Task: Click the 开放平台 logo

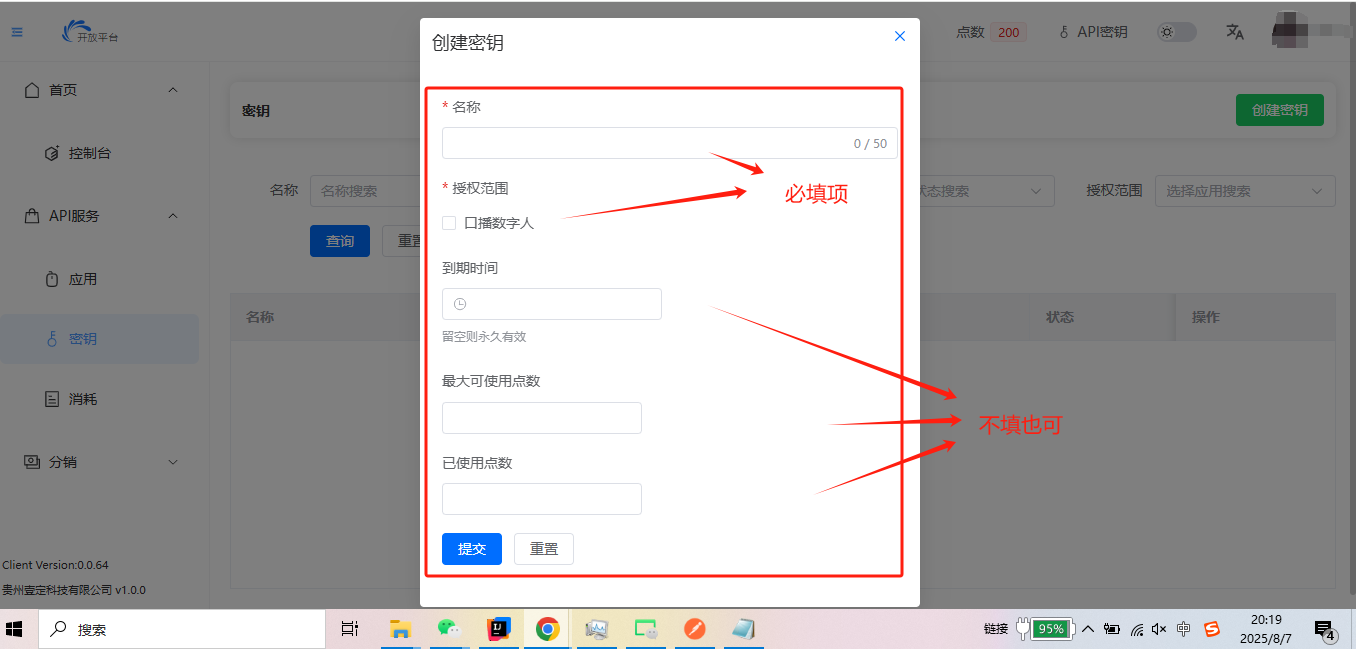Action: (90, 32)
